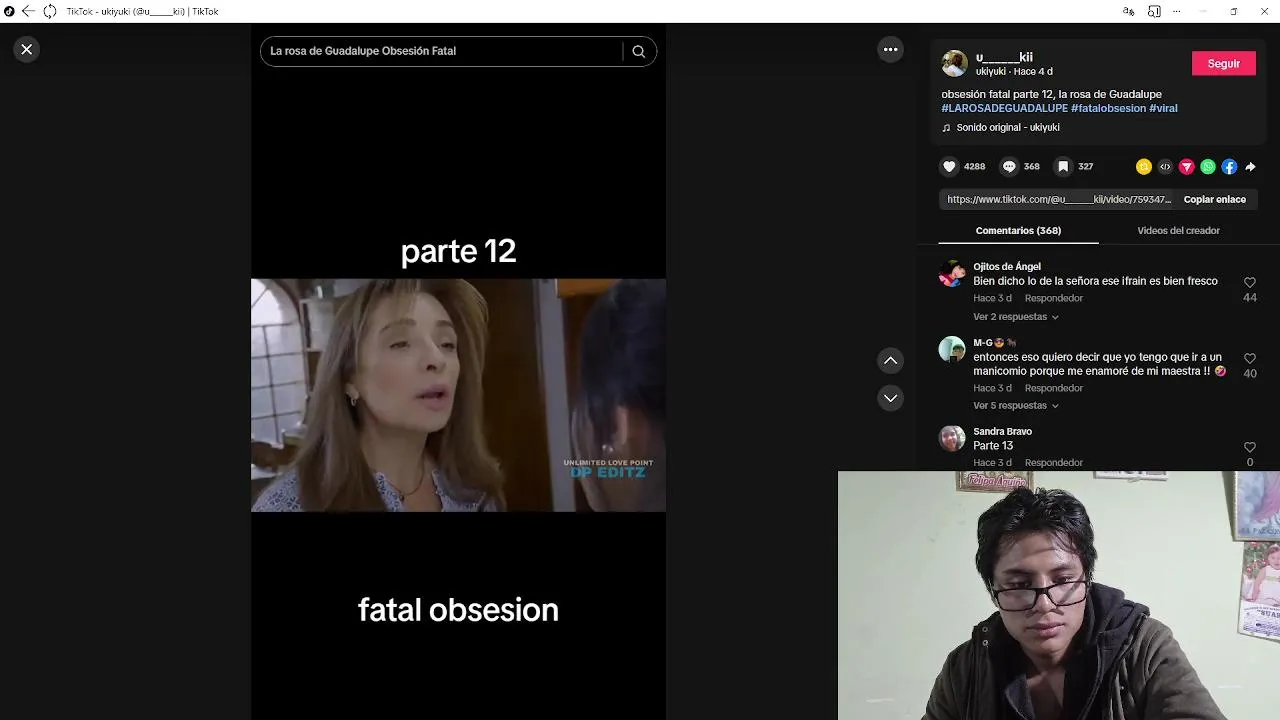Reply to Sandra Bravo via Respondedor

1053,463
